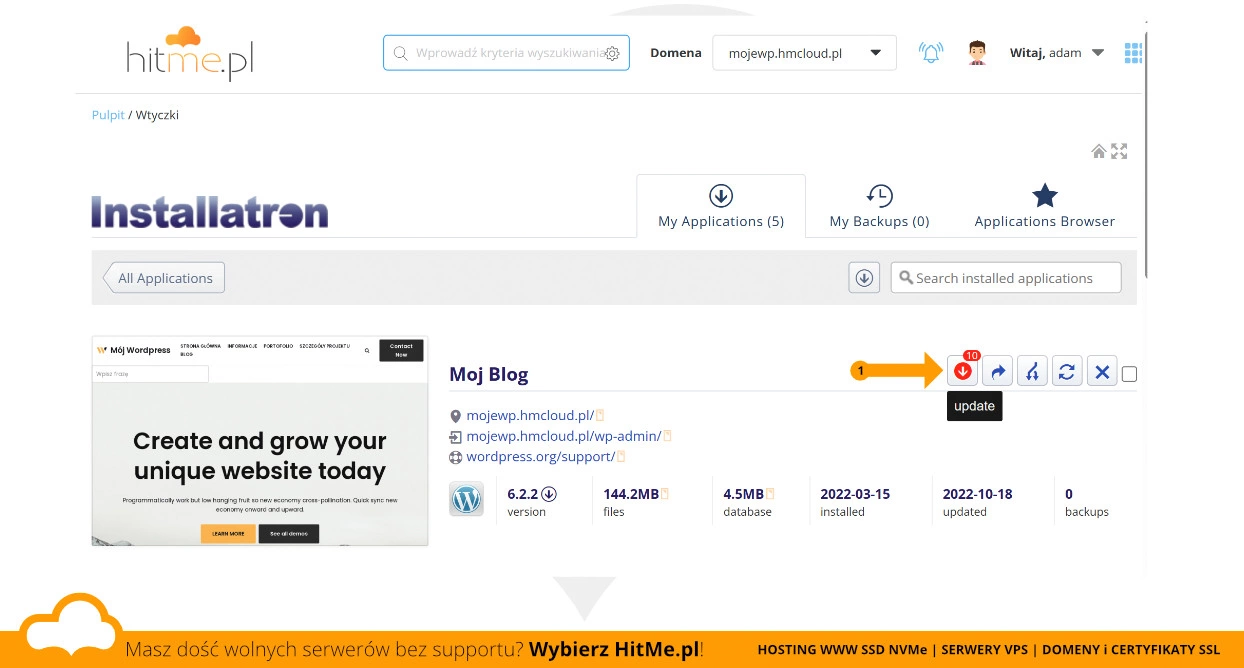Click the import download icon beside search

coord(864,278)
